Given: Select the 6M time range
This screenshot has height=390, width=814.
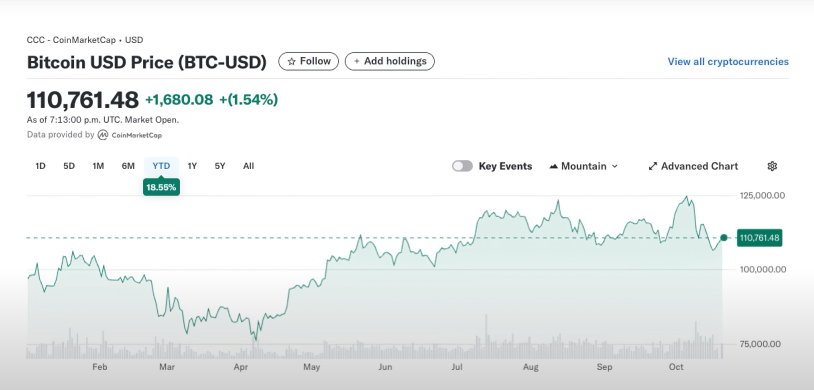Looking at the screenshot, I should tap(128, 166).
